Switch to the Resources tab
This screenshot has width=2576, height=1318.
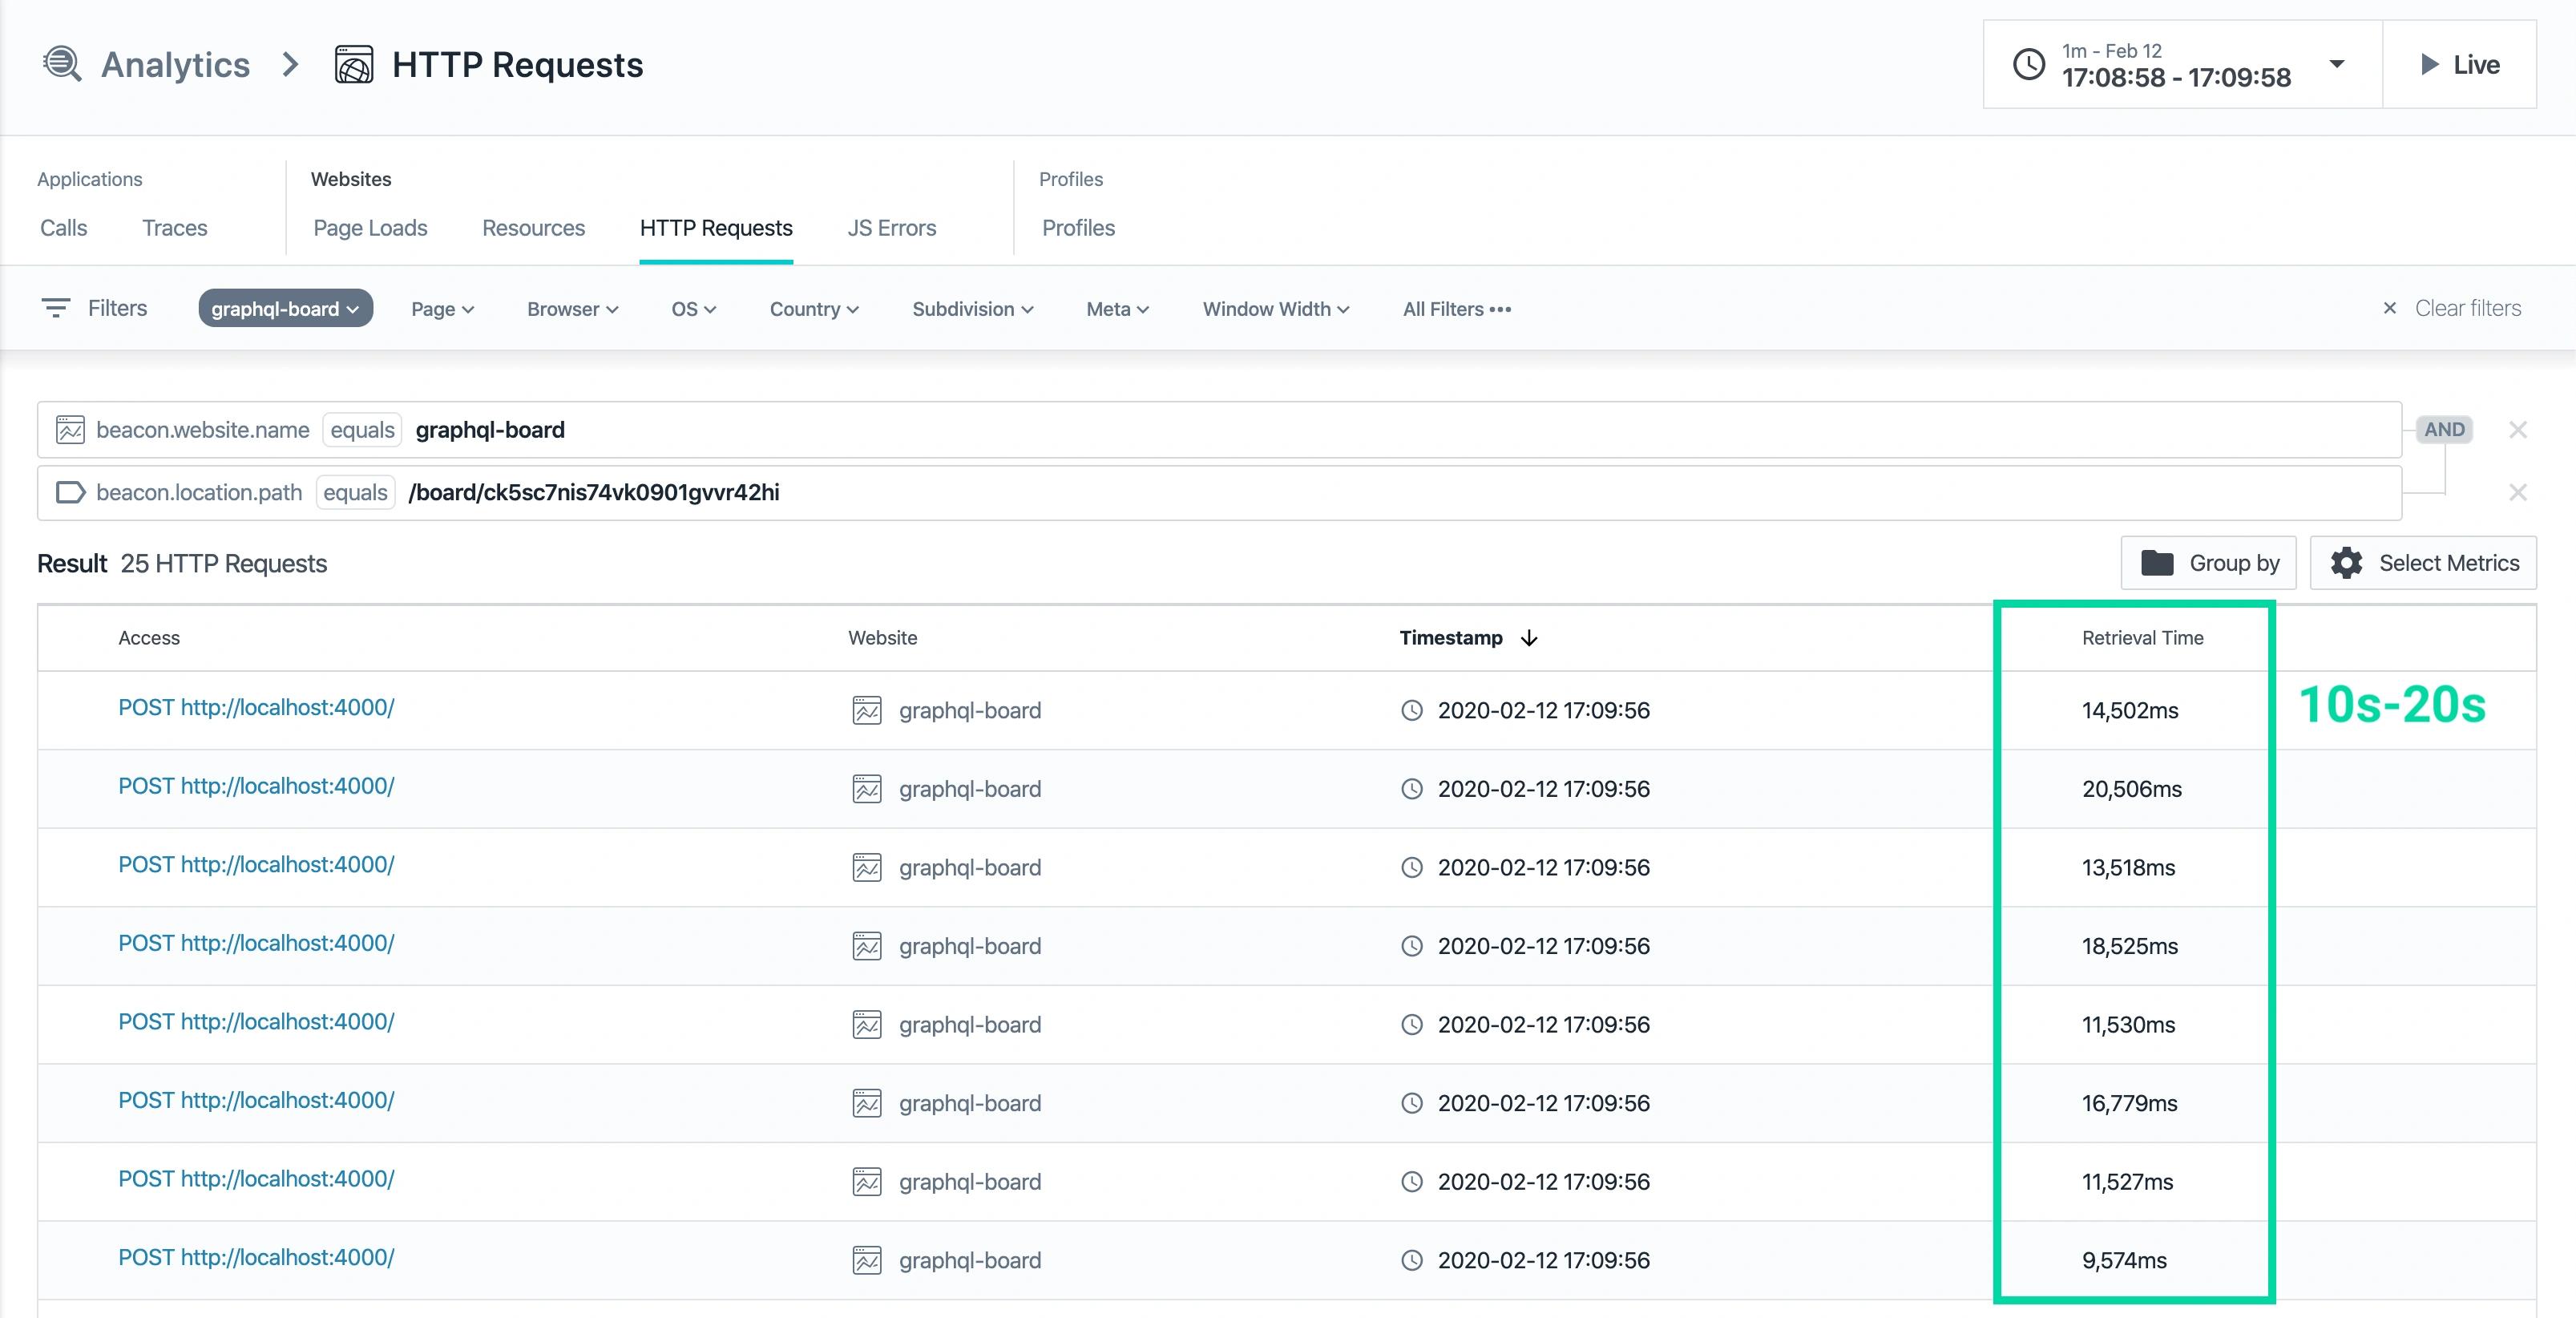533,228
